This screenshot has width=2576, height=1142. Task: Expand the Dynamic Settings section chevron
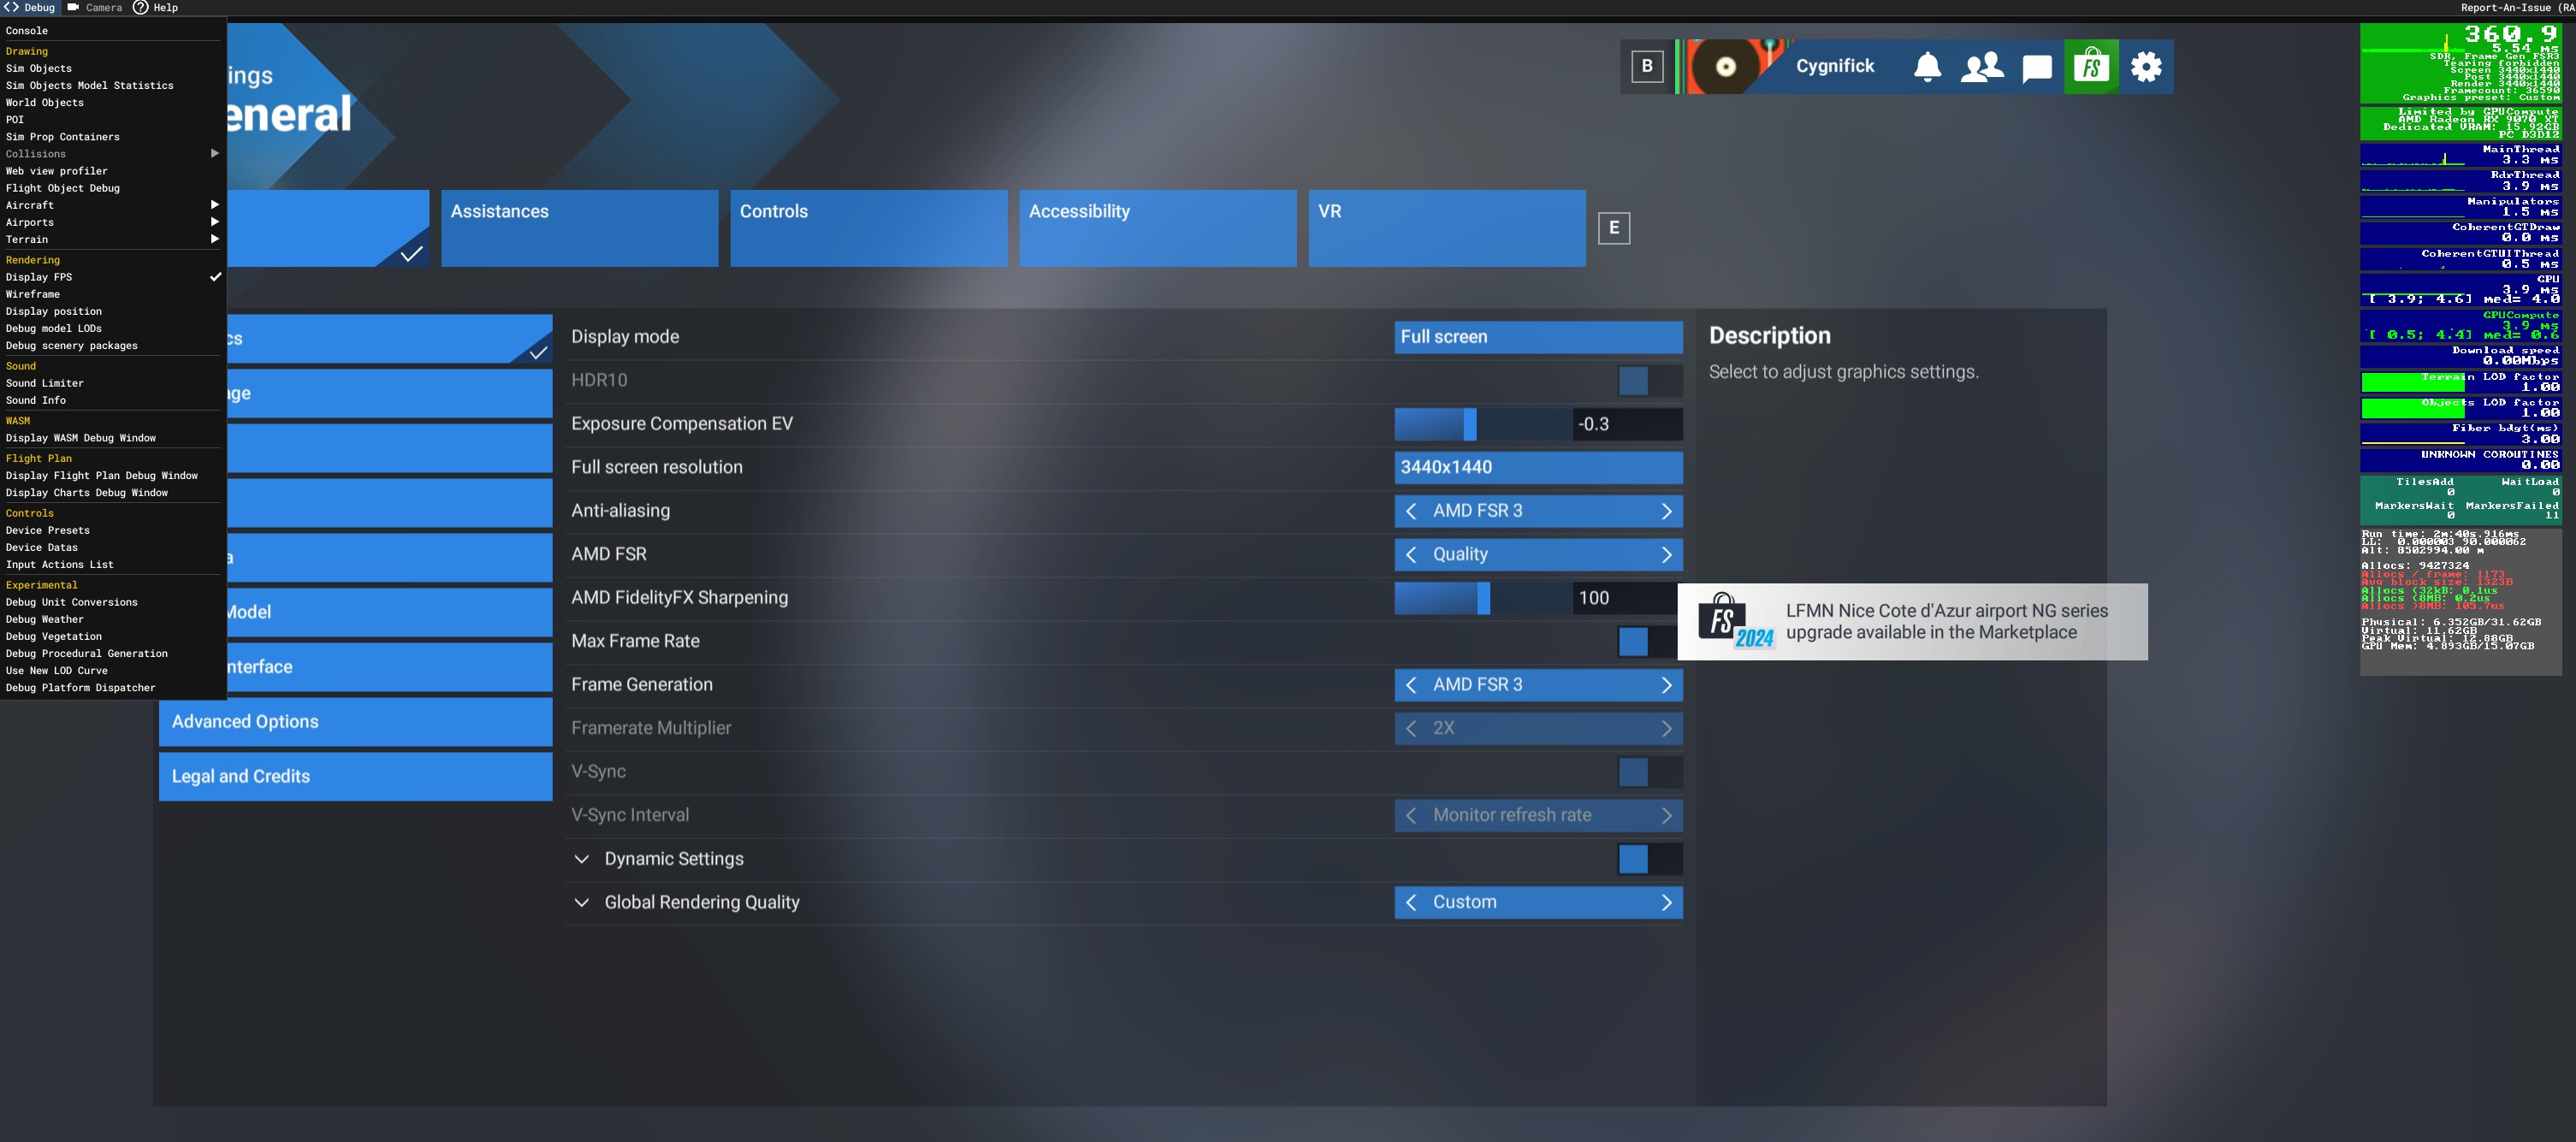tap(581, 859)
